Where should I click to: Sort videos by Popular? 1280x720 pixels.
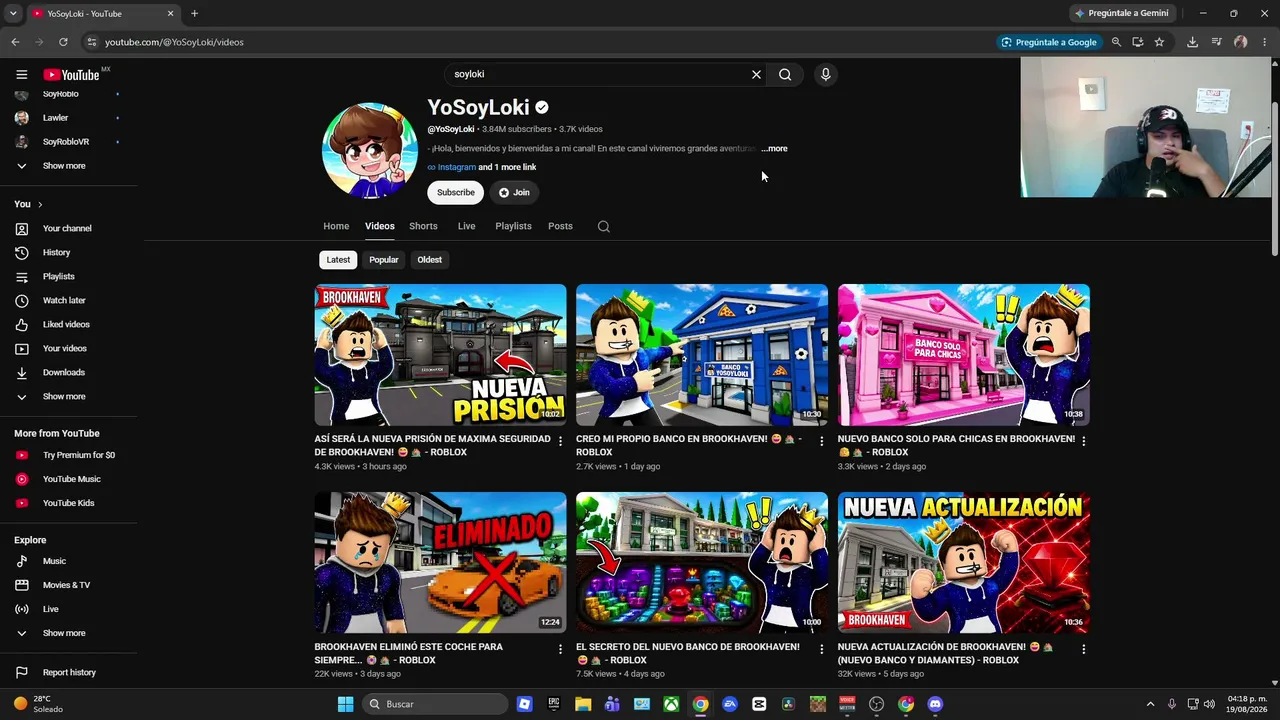(384, 260)
